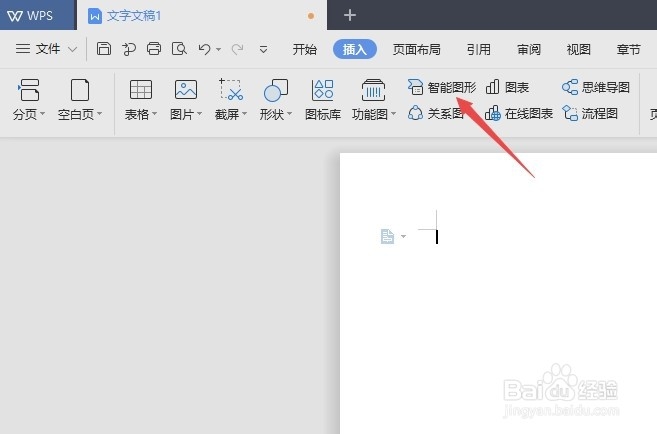Expand the 分页 dropdown arrow
Screen dimensions: 657x434
(x=42, y=114)
